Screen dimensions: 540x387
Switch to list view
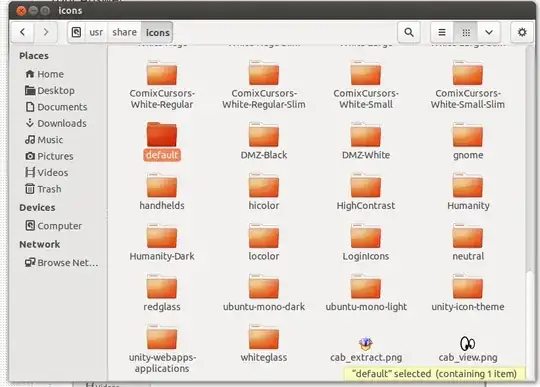pyautogui.click(x=442, y=32)
